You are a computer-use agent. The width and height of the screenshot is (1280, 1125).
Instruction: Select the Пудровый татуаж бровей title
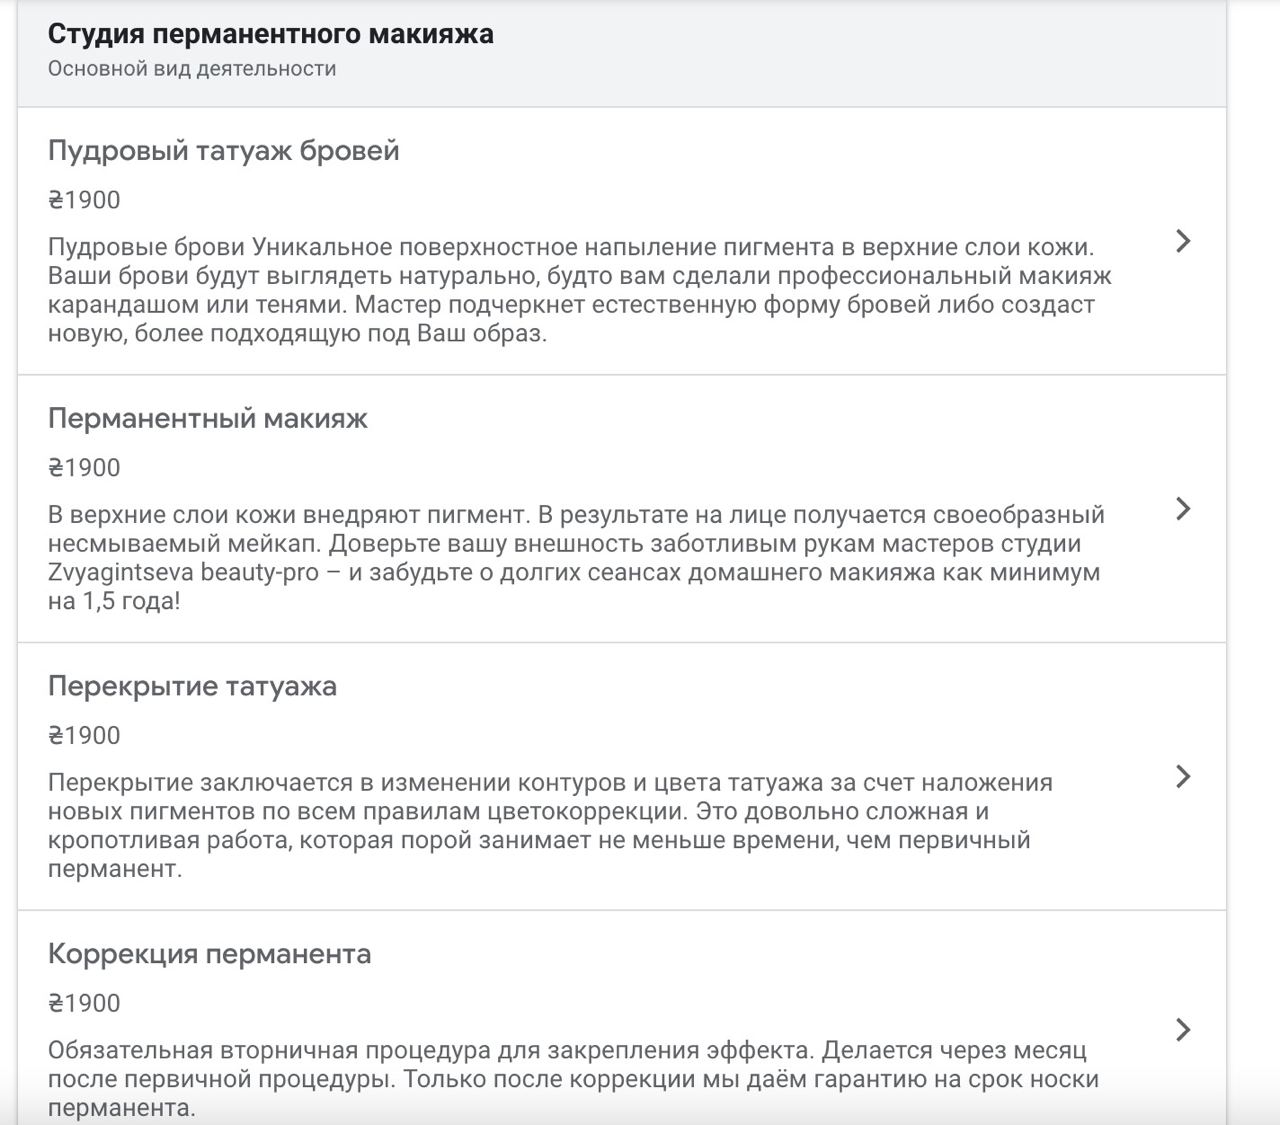tap(224, 151)
